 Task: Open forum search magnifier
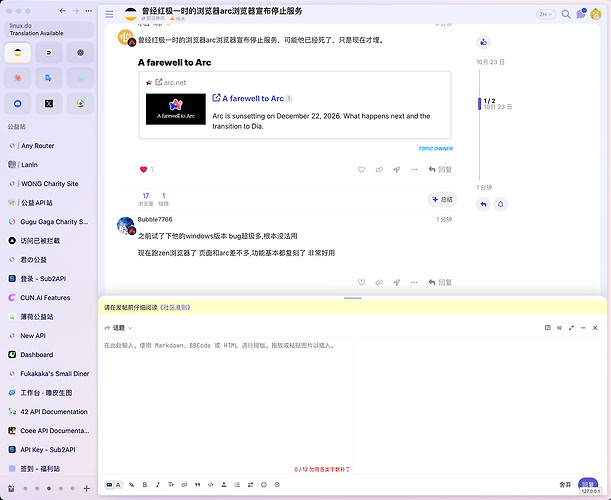point(566,14)
